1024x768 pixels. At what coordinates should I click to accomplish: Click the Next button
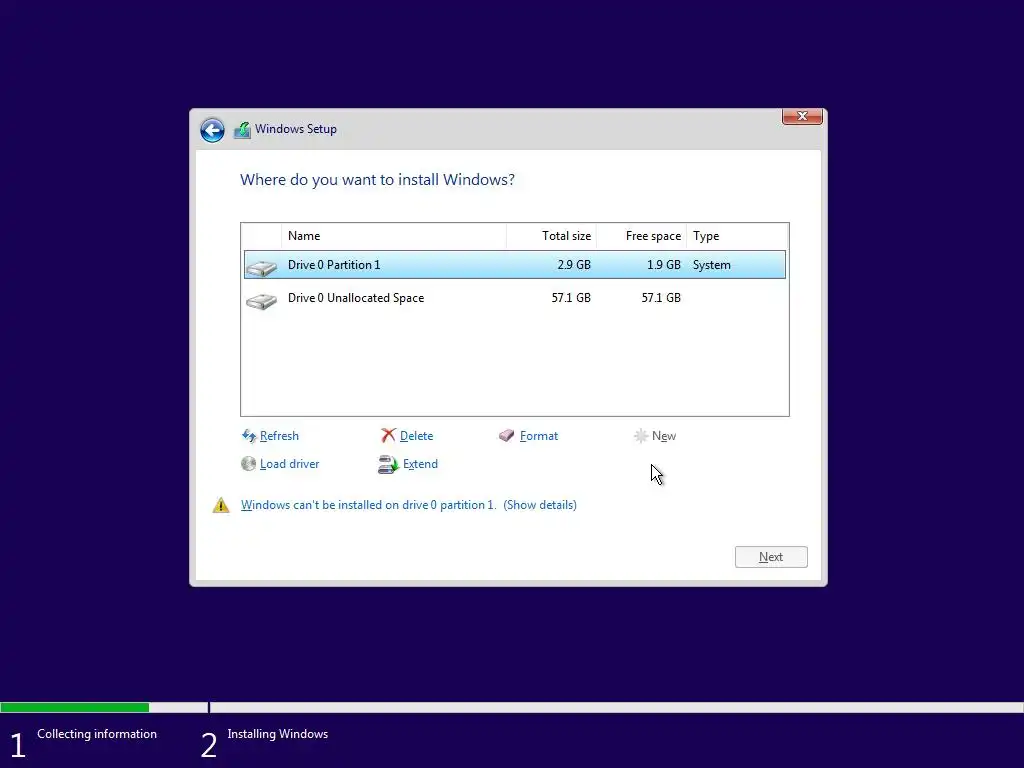click(771, 557)
